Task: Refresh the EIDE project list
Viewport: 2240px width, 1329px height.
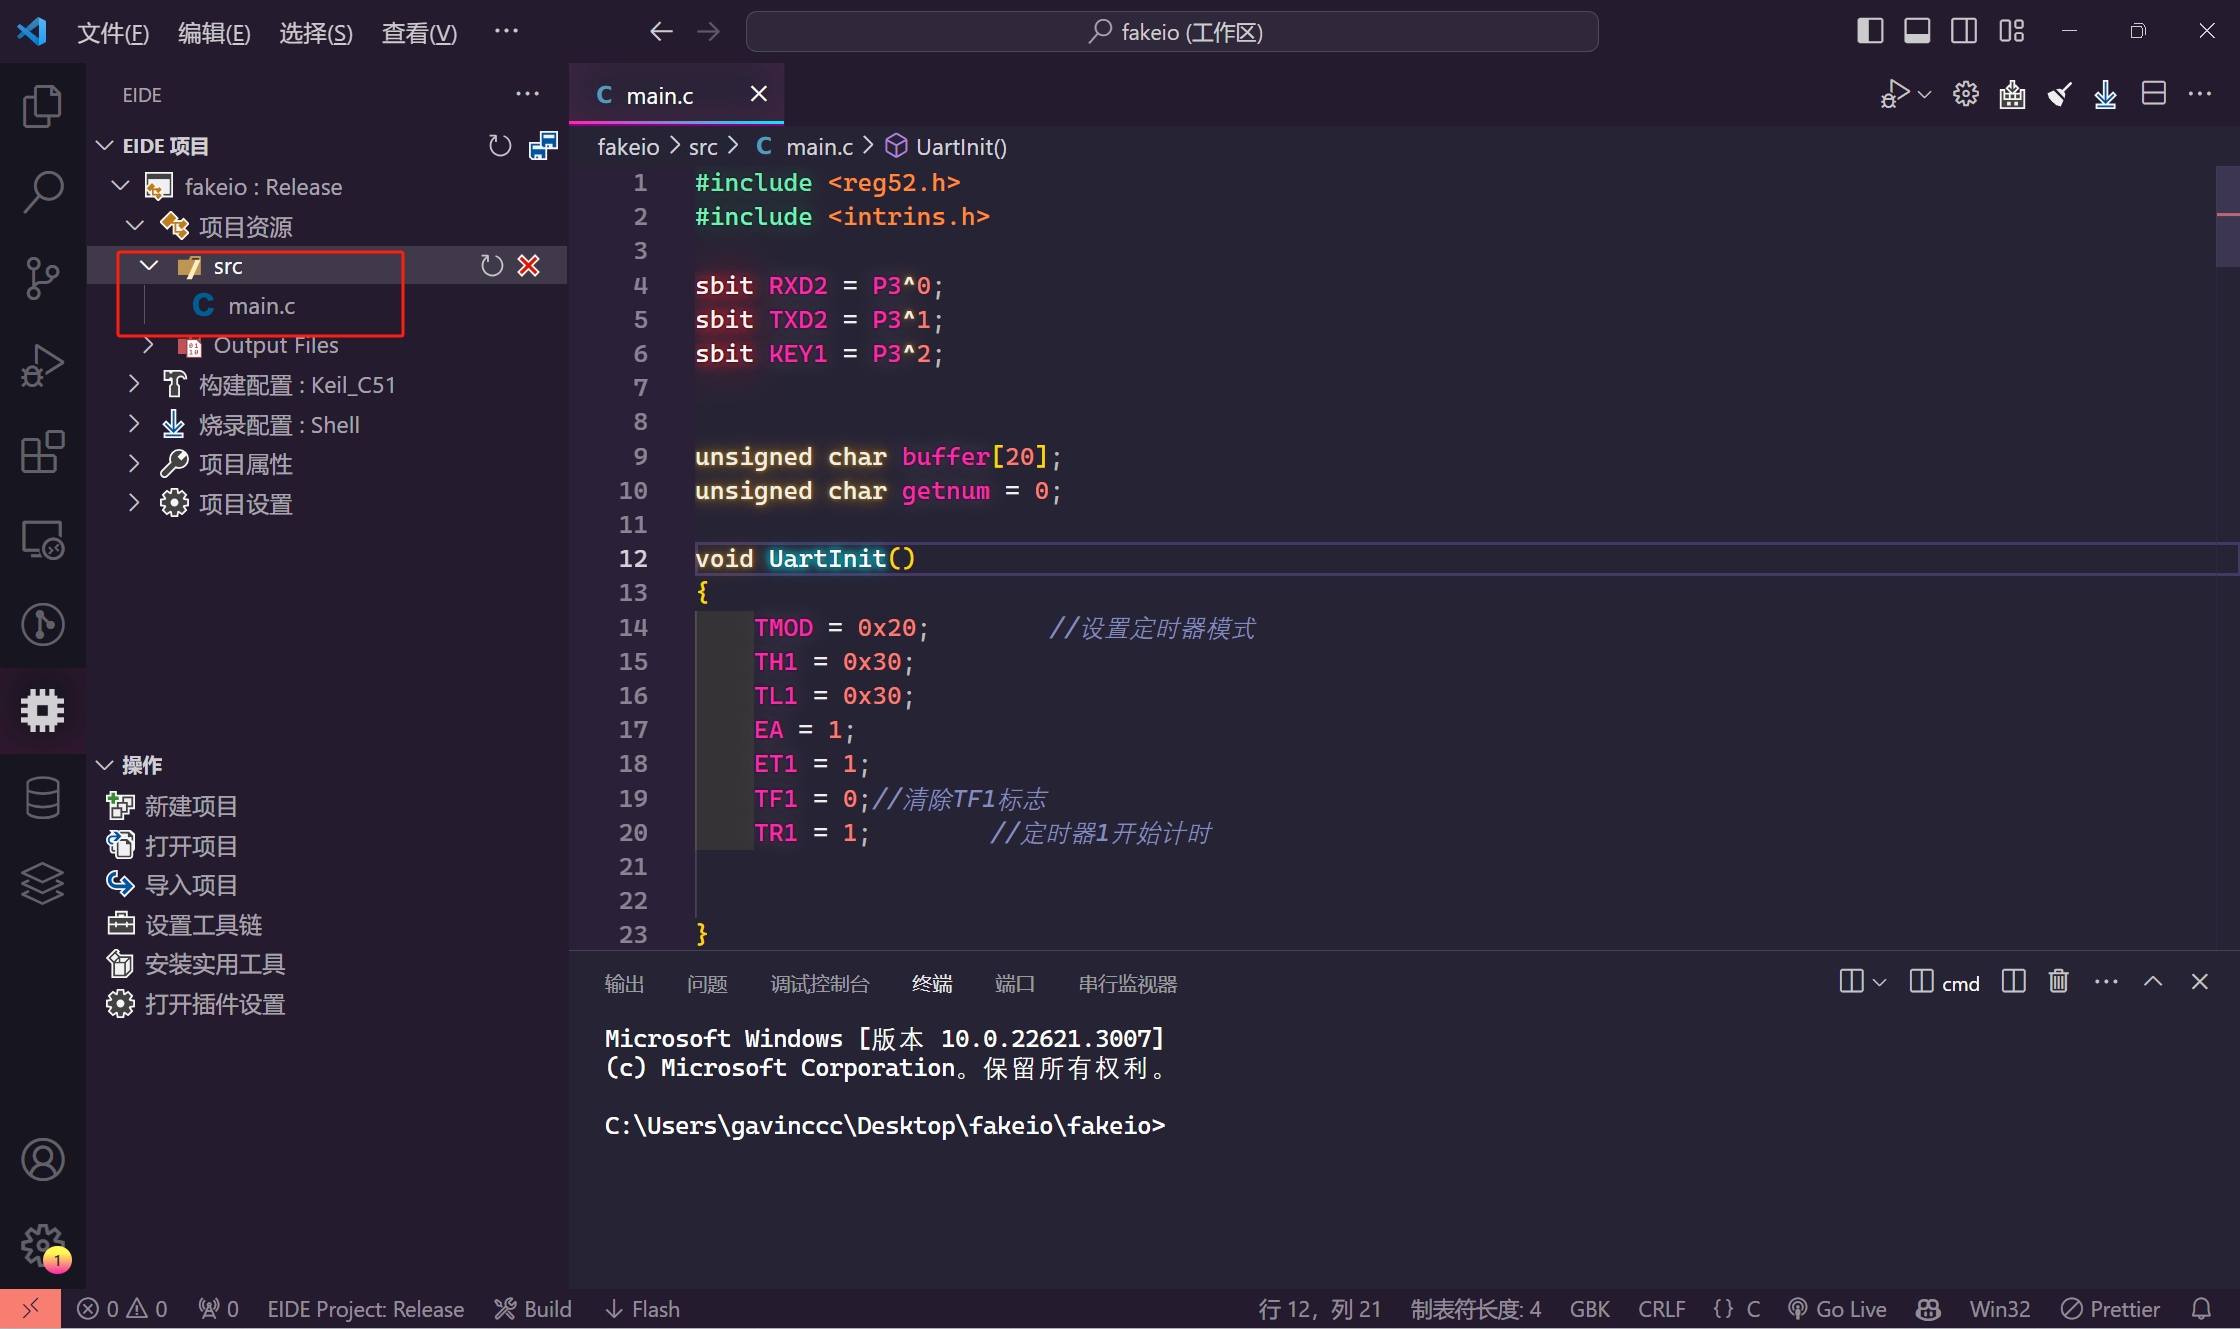Action: [499, 146]
